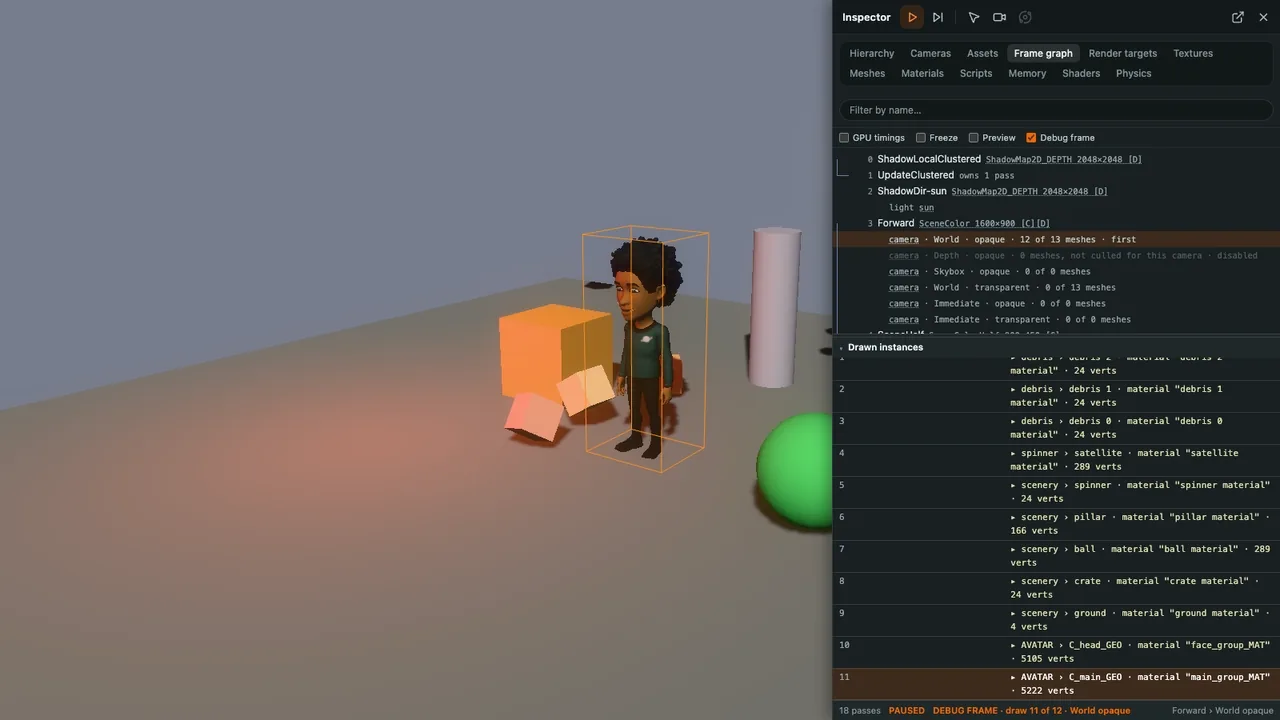
Task: Toggle the Freeze checkbox
Action: [921, 138]
